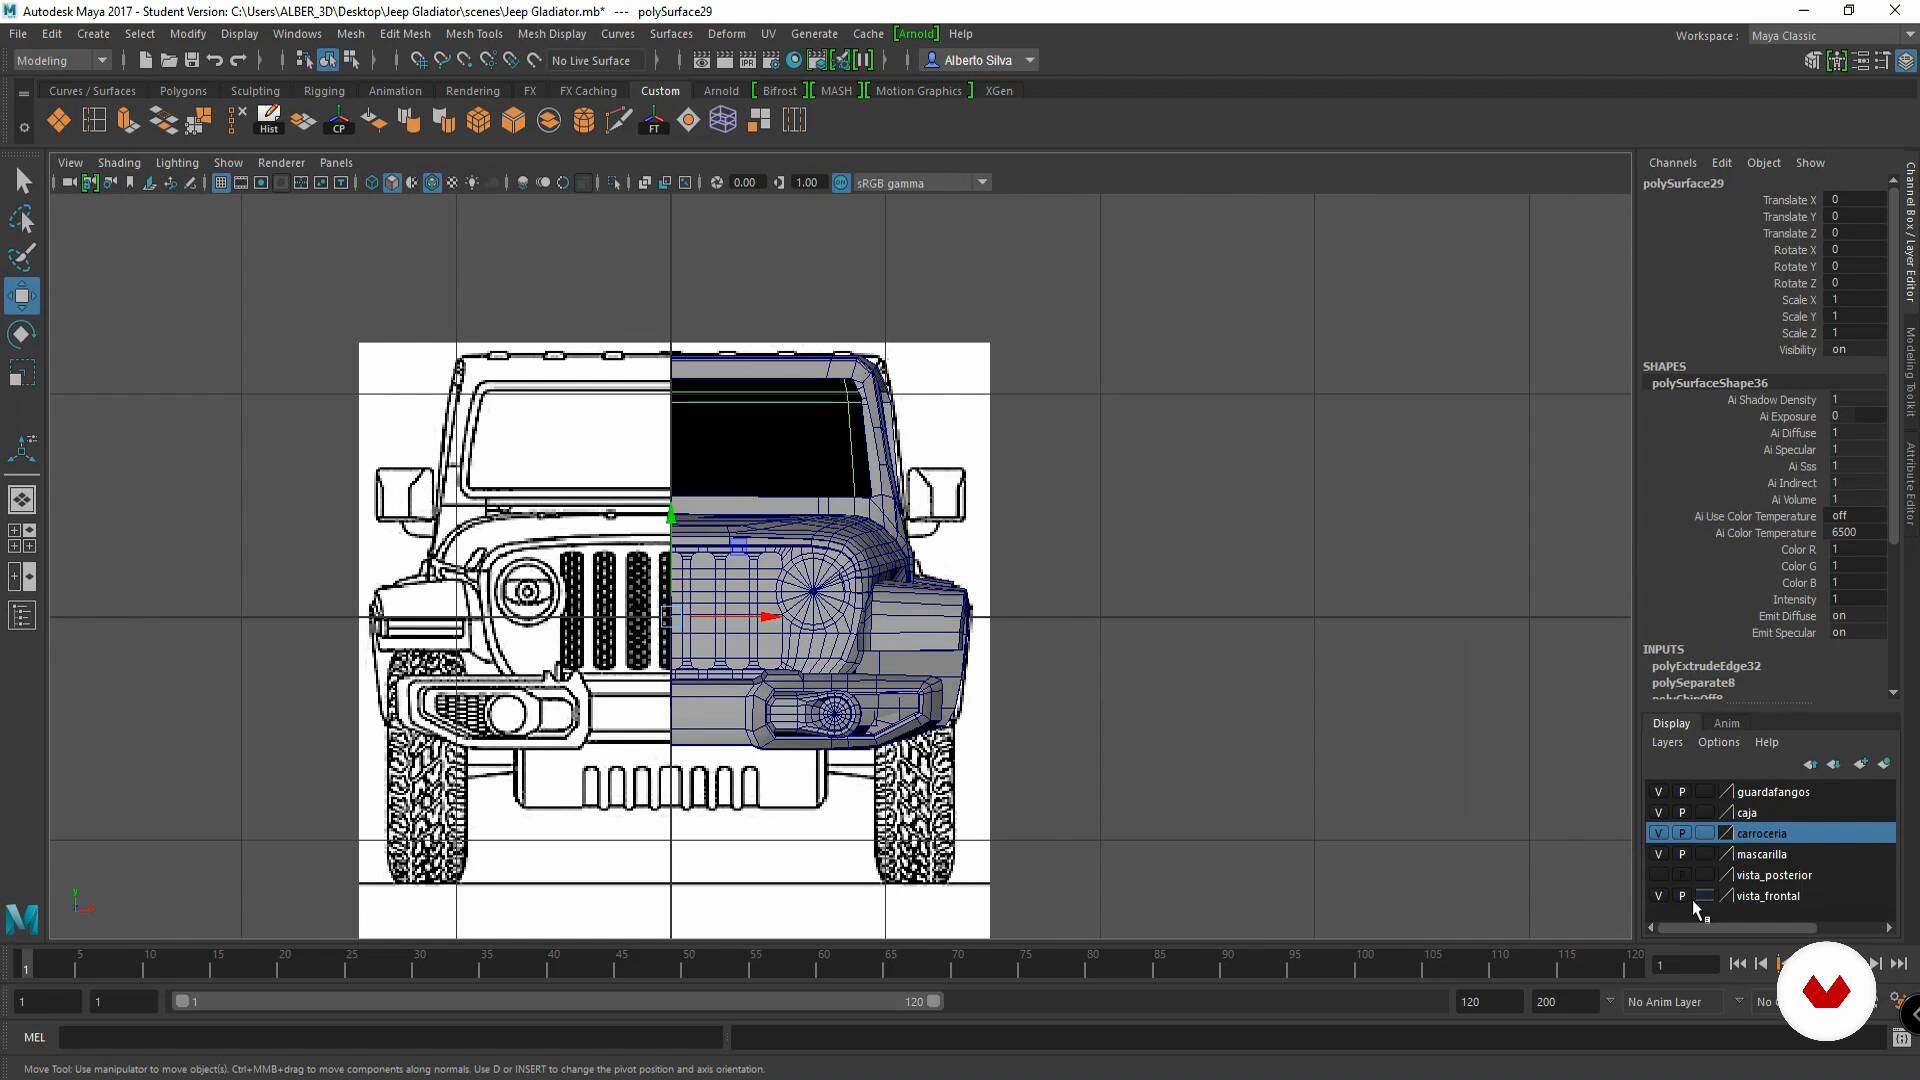Click the Hist shelf button
This screenshot has width=1920, height=1080.
tap(269, 120)
